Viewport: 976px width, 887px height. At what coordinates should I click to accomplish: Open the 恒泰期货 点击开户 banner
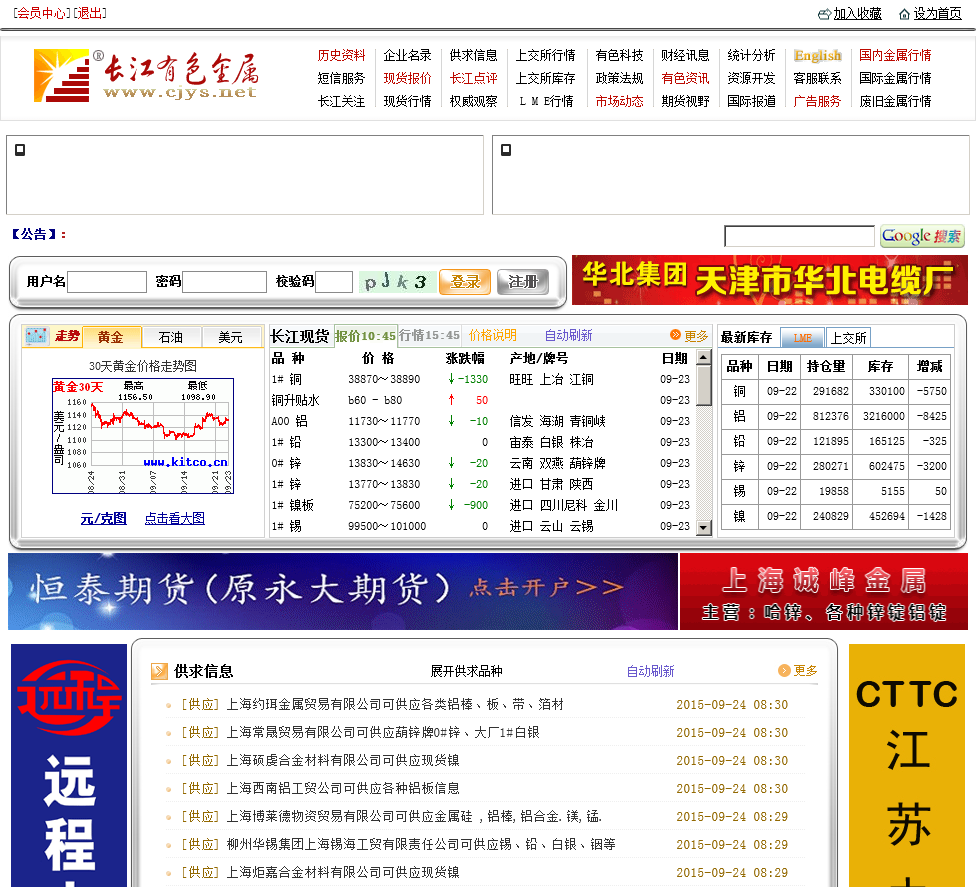(x=343, y=591)
